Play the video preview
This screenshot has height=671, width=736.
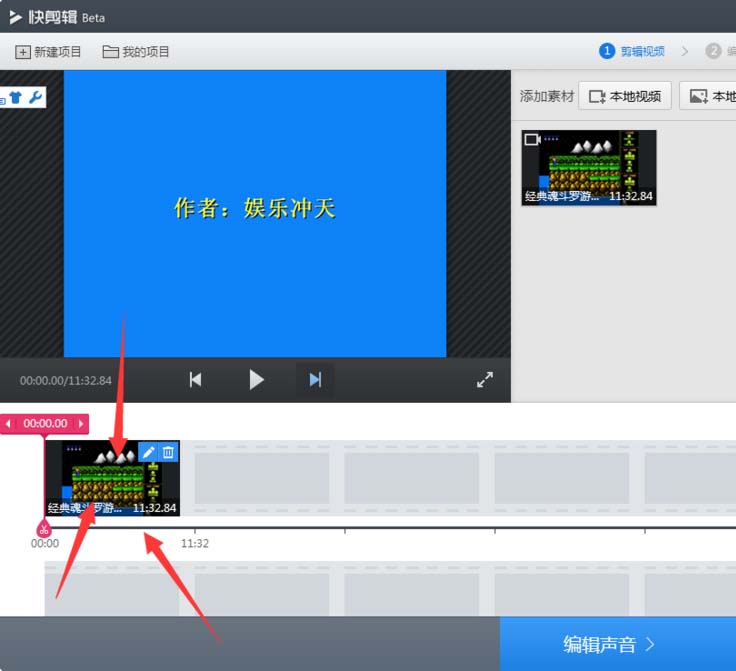[256, 380]
